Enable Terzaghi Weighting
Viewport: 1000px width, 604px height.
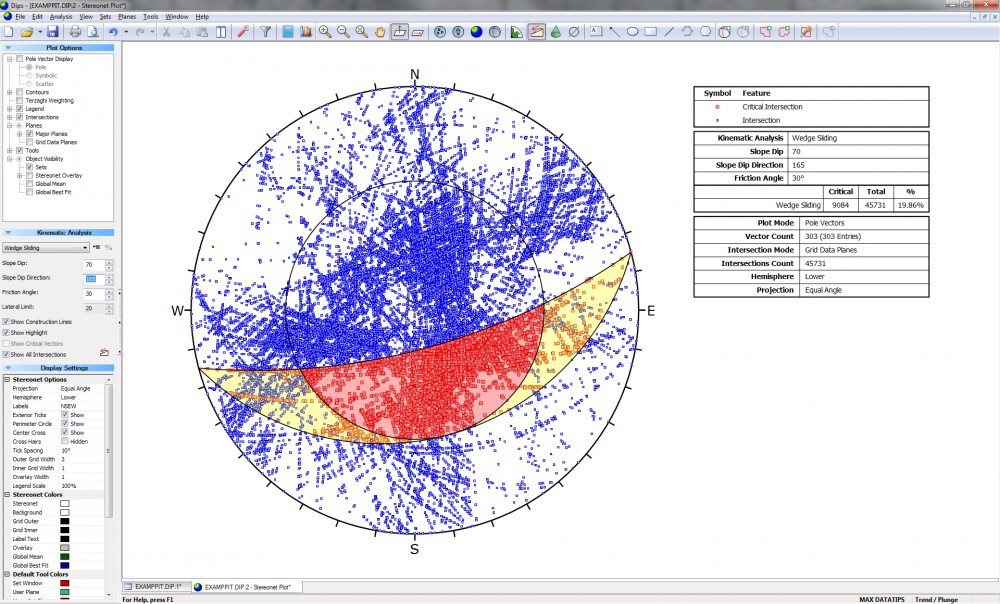[x=20, y=101]
